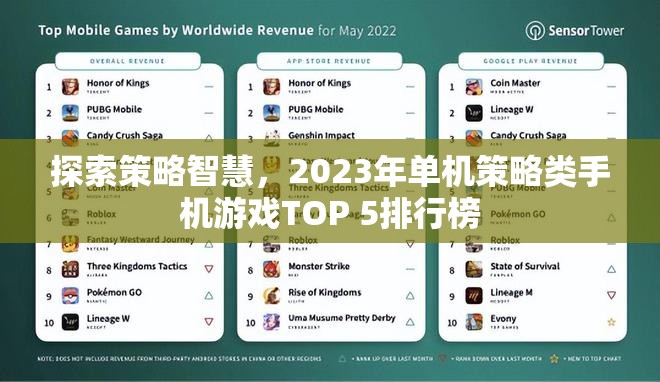Click the down arrow beside Lineage M
This screenshot has width=660, height=382.
[x=612, y=295]
